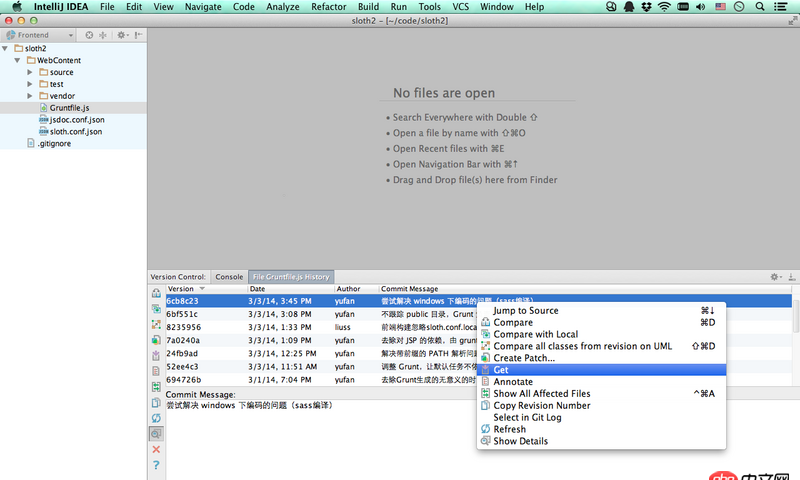800x480 pixels.
Task: Click the version control panel gear icon
Action: 774,276
